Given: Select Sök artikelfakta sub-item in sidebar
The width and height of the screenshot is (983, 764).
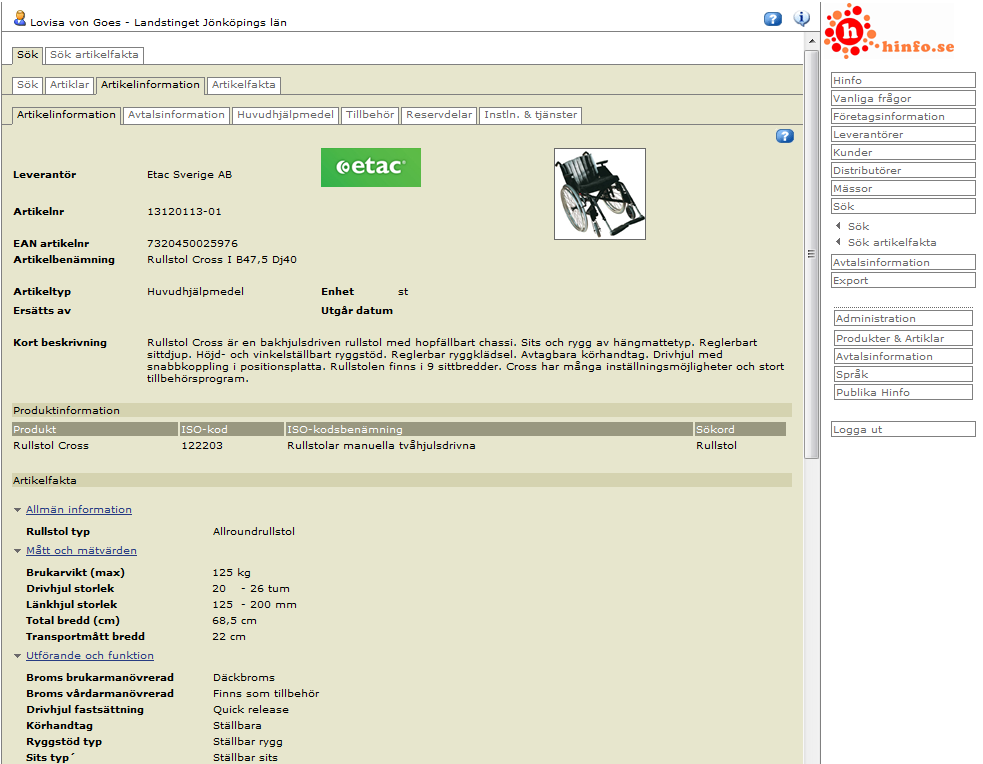Looking at the screenshot, I should pyautogui.click(x=891, y=243).
